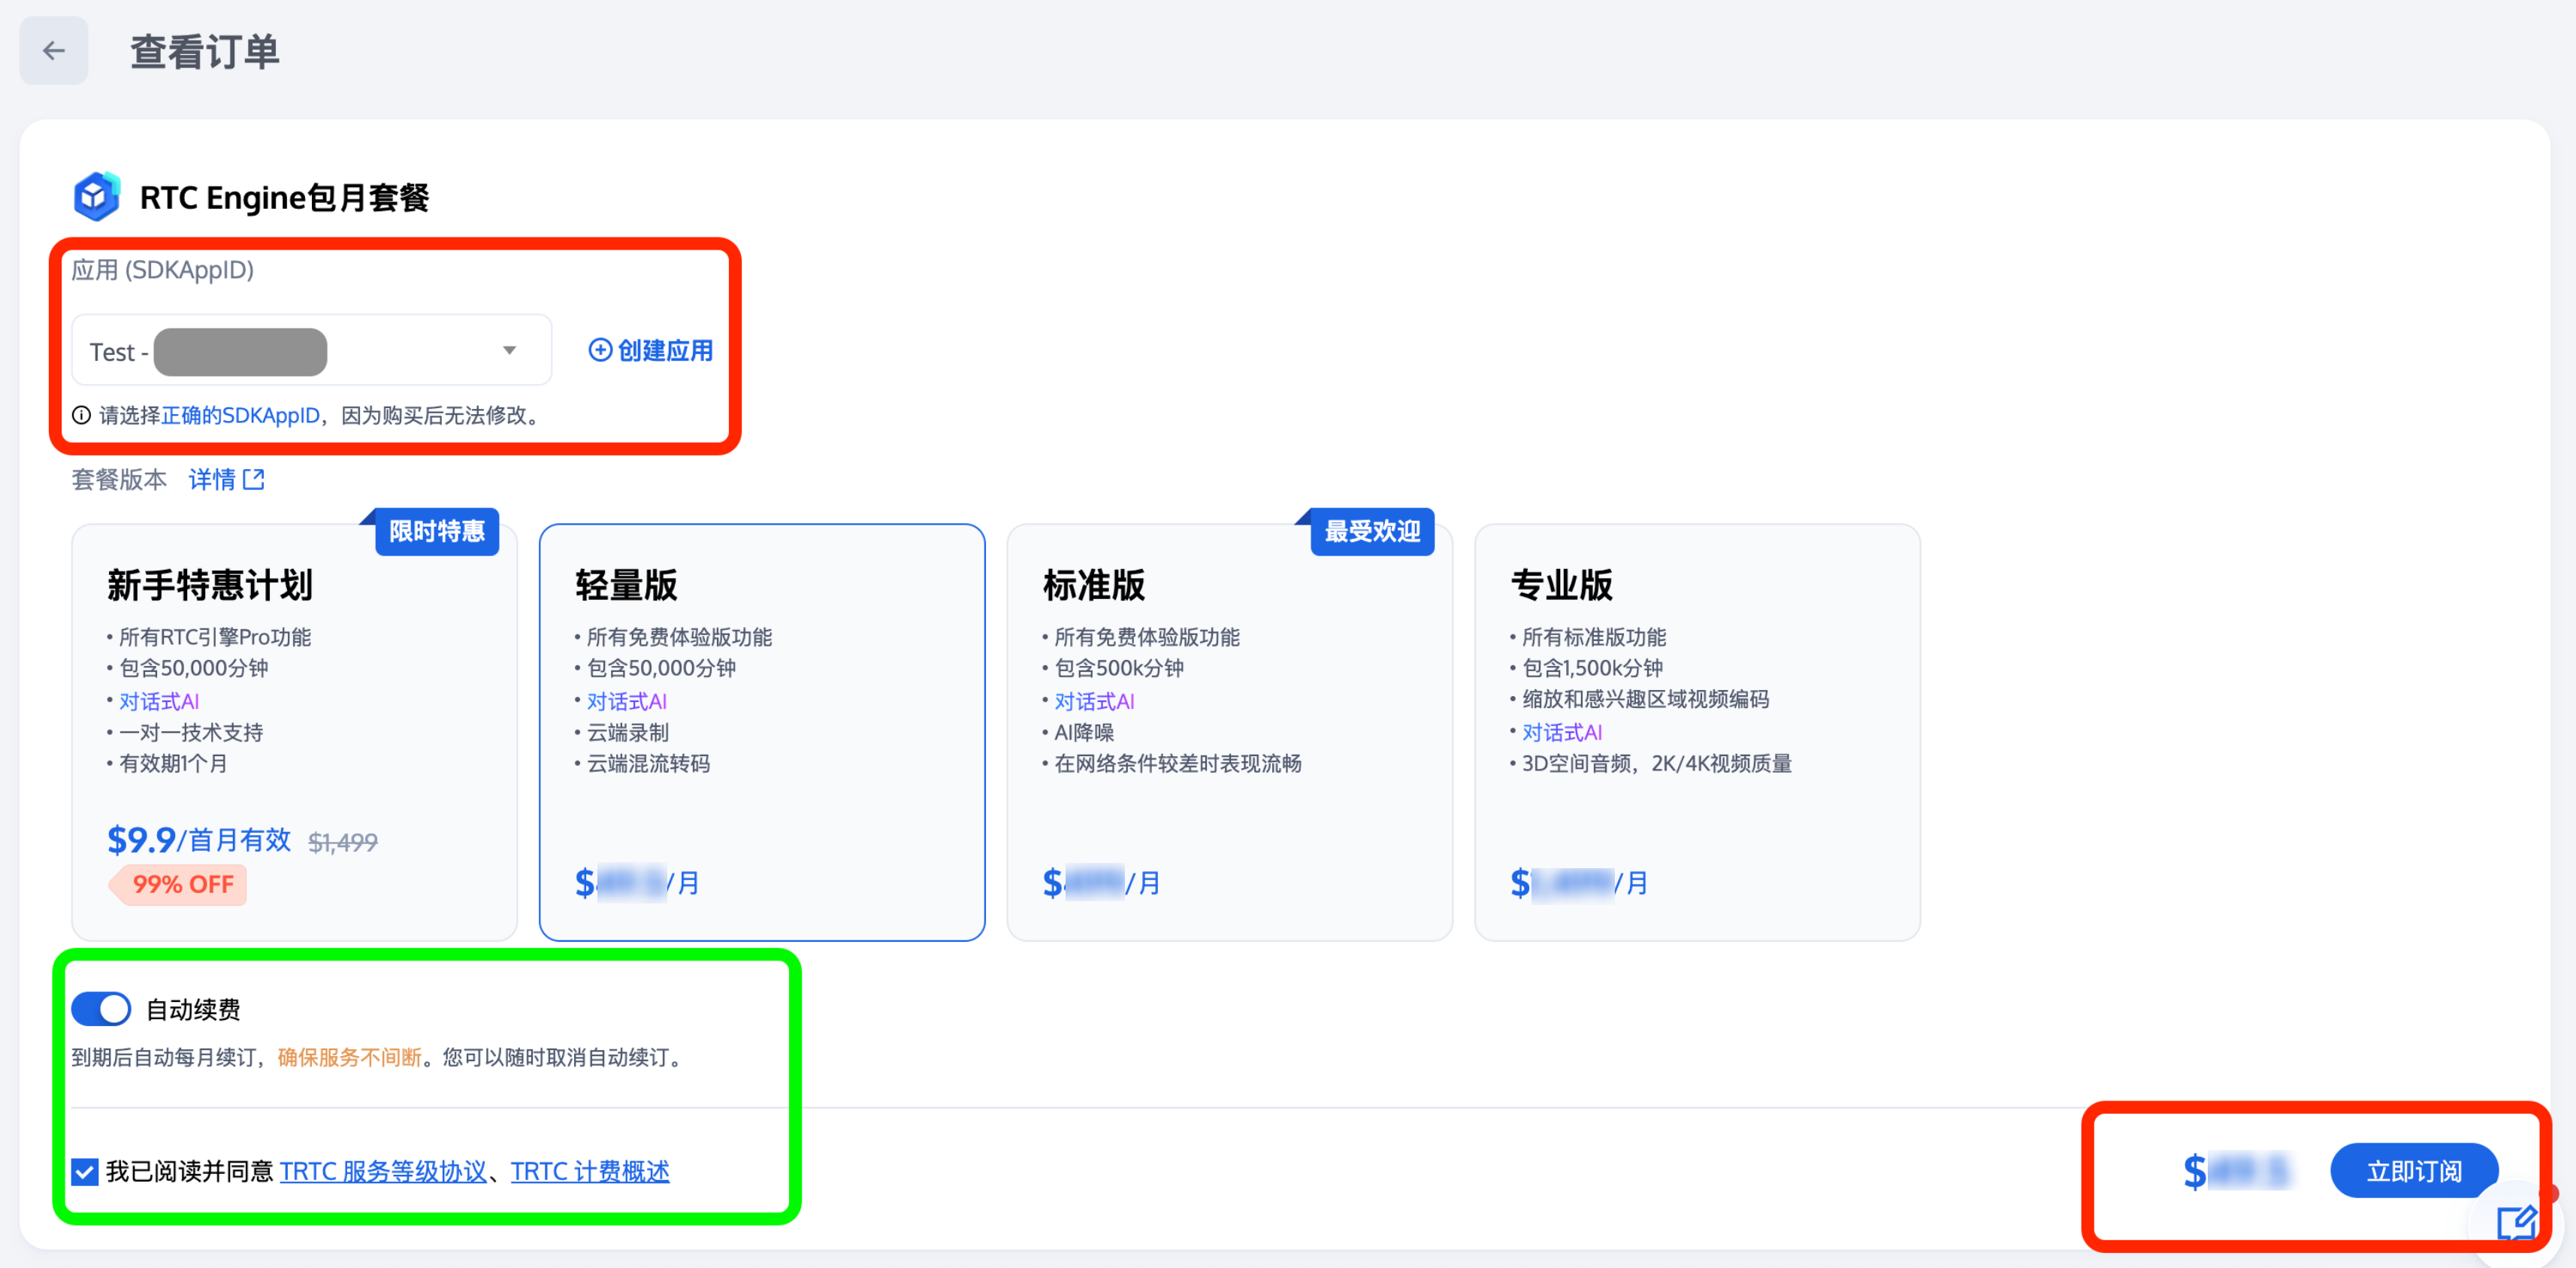Open the 正确的SDKAppID link
Viewport: 2576px width, 1268px height.
pos(240,415)
